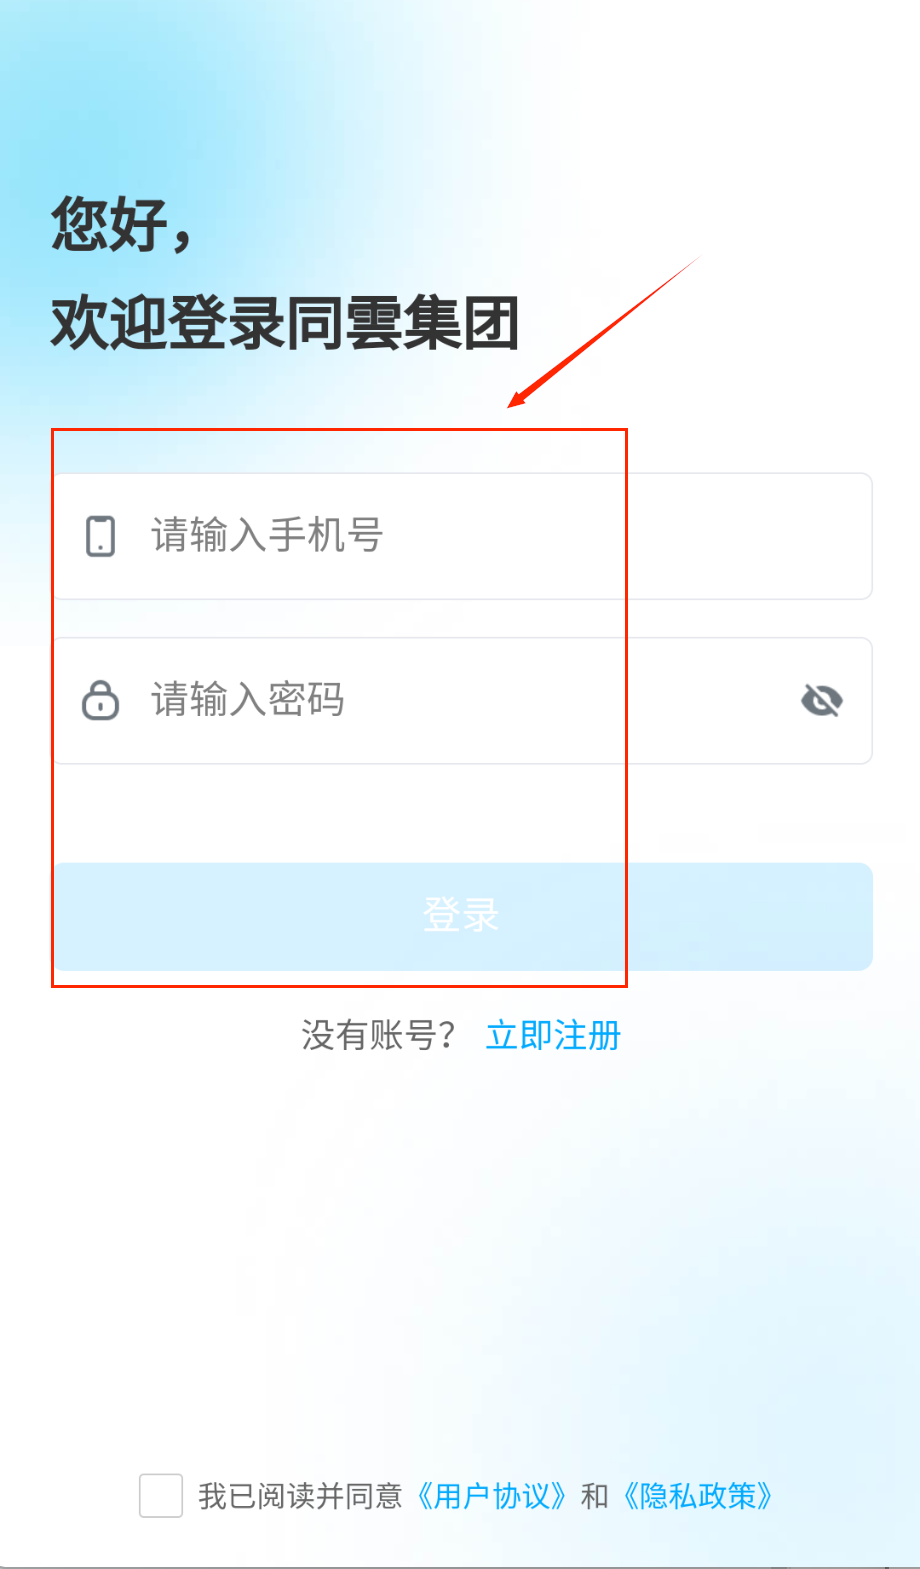Toggle password visibility with crossed-eye icon
This screenshot has height=1569, width=920.
822,700
